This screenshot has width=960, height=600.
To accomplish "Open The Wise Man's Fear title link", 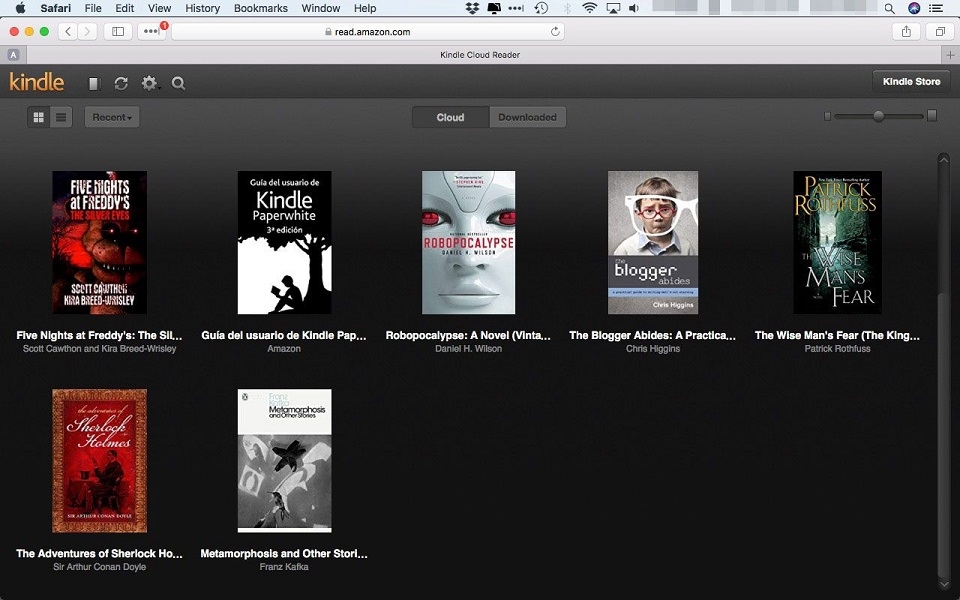I will pyautogui.click(x=837, y=336).
